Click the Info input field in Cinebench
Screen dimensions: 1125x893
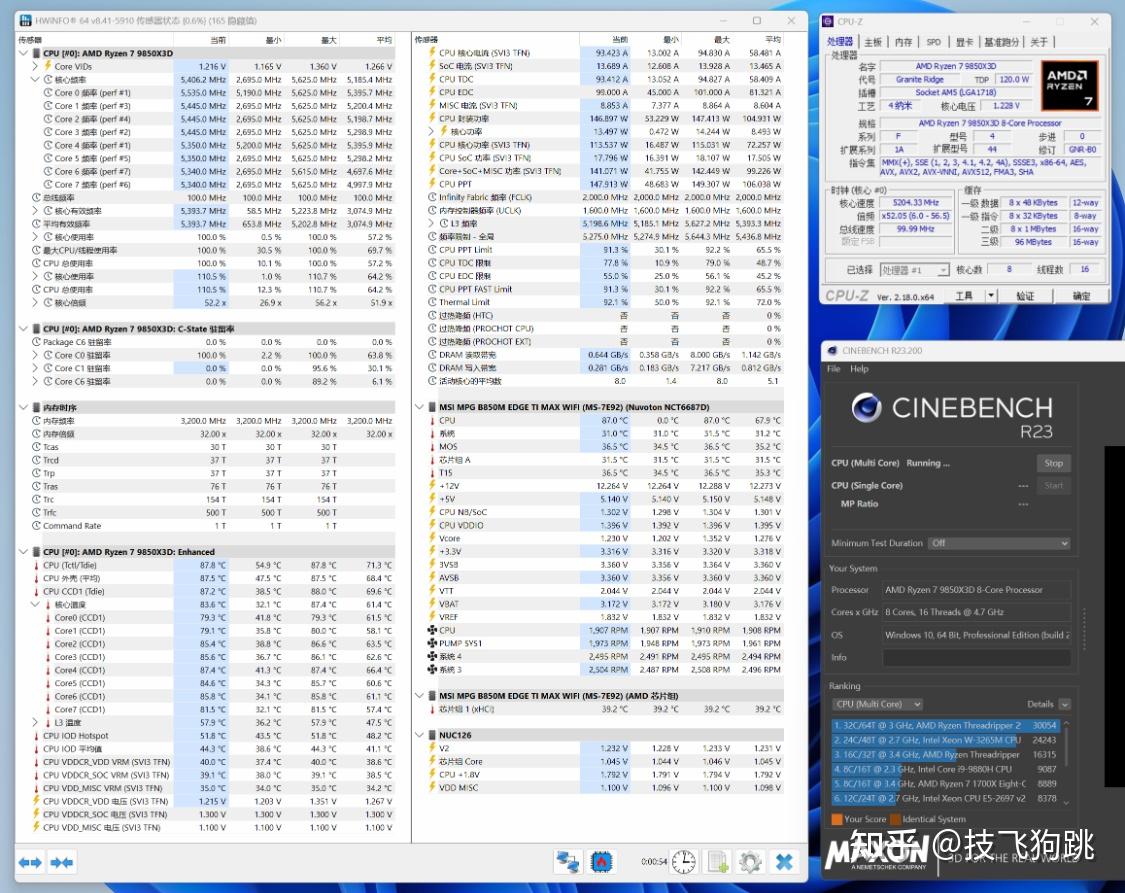pos(976,657)
